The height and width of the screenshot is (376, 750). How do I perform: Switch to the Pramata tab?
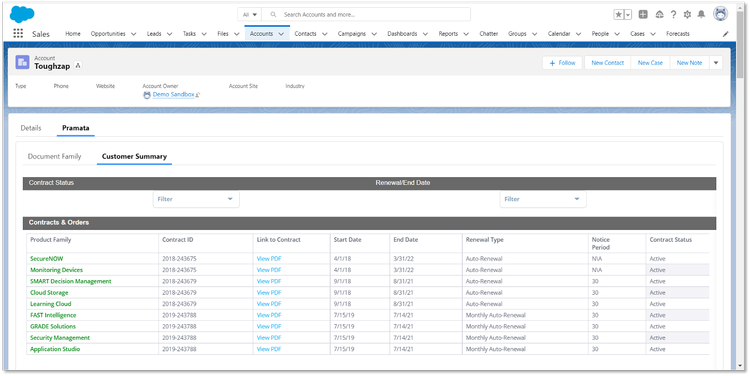[76, 128]
